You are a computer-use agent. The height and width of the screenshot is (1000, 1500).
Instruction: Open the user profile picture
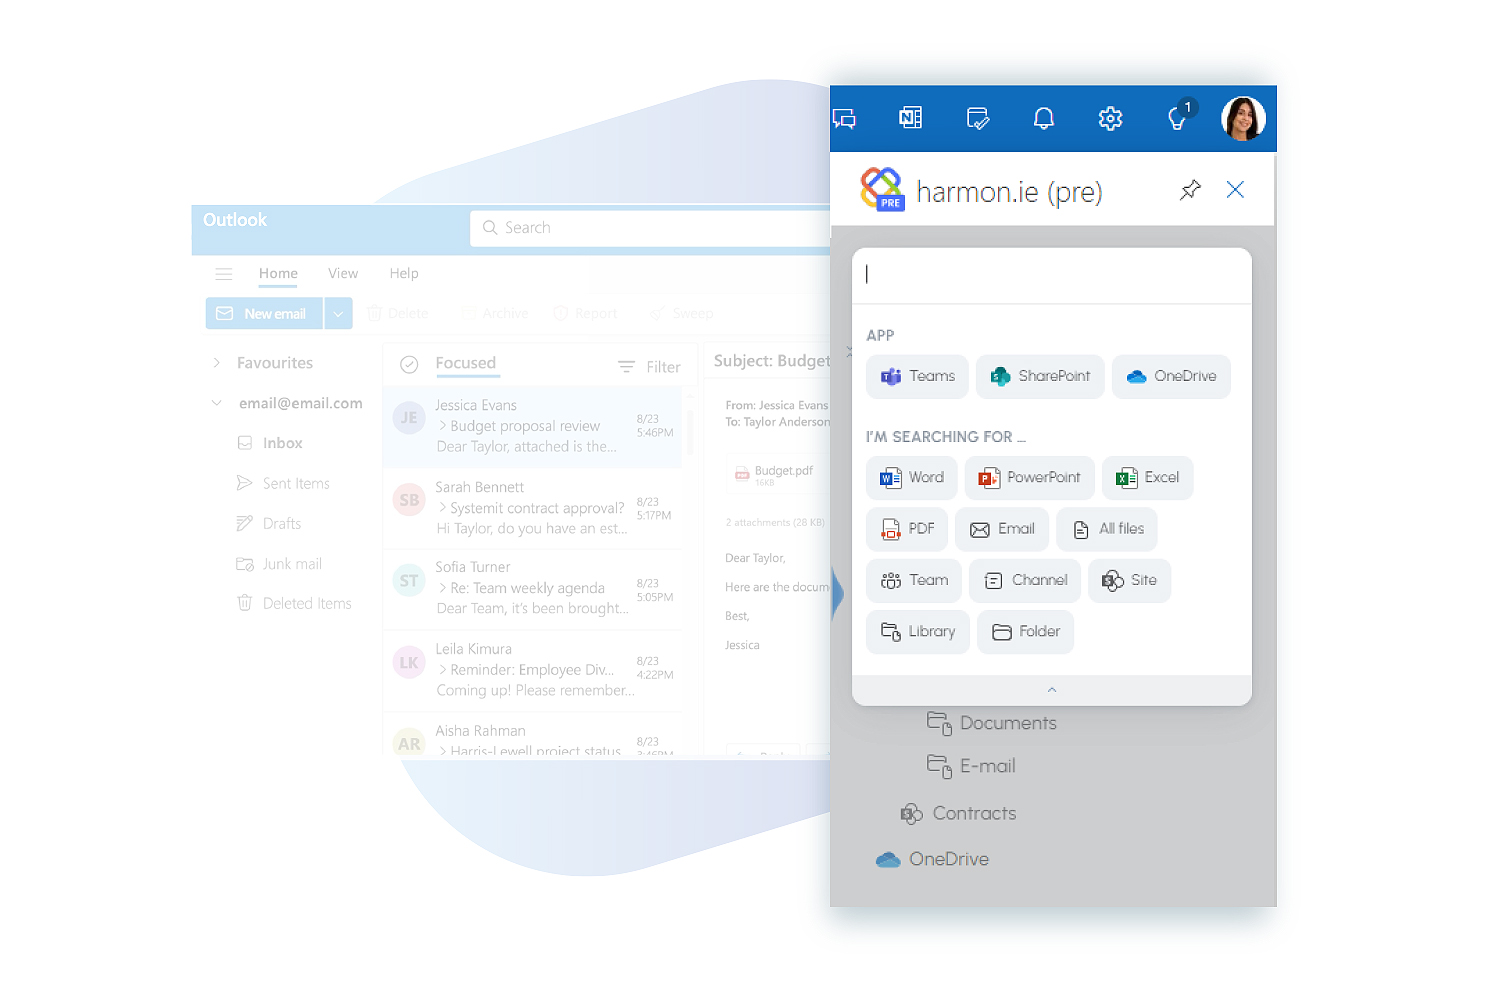tap(1243, 119)
